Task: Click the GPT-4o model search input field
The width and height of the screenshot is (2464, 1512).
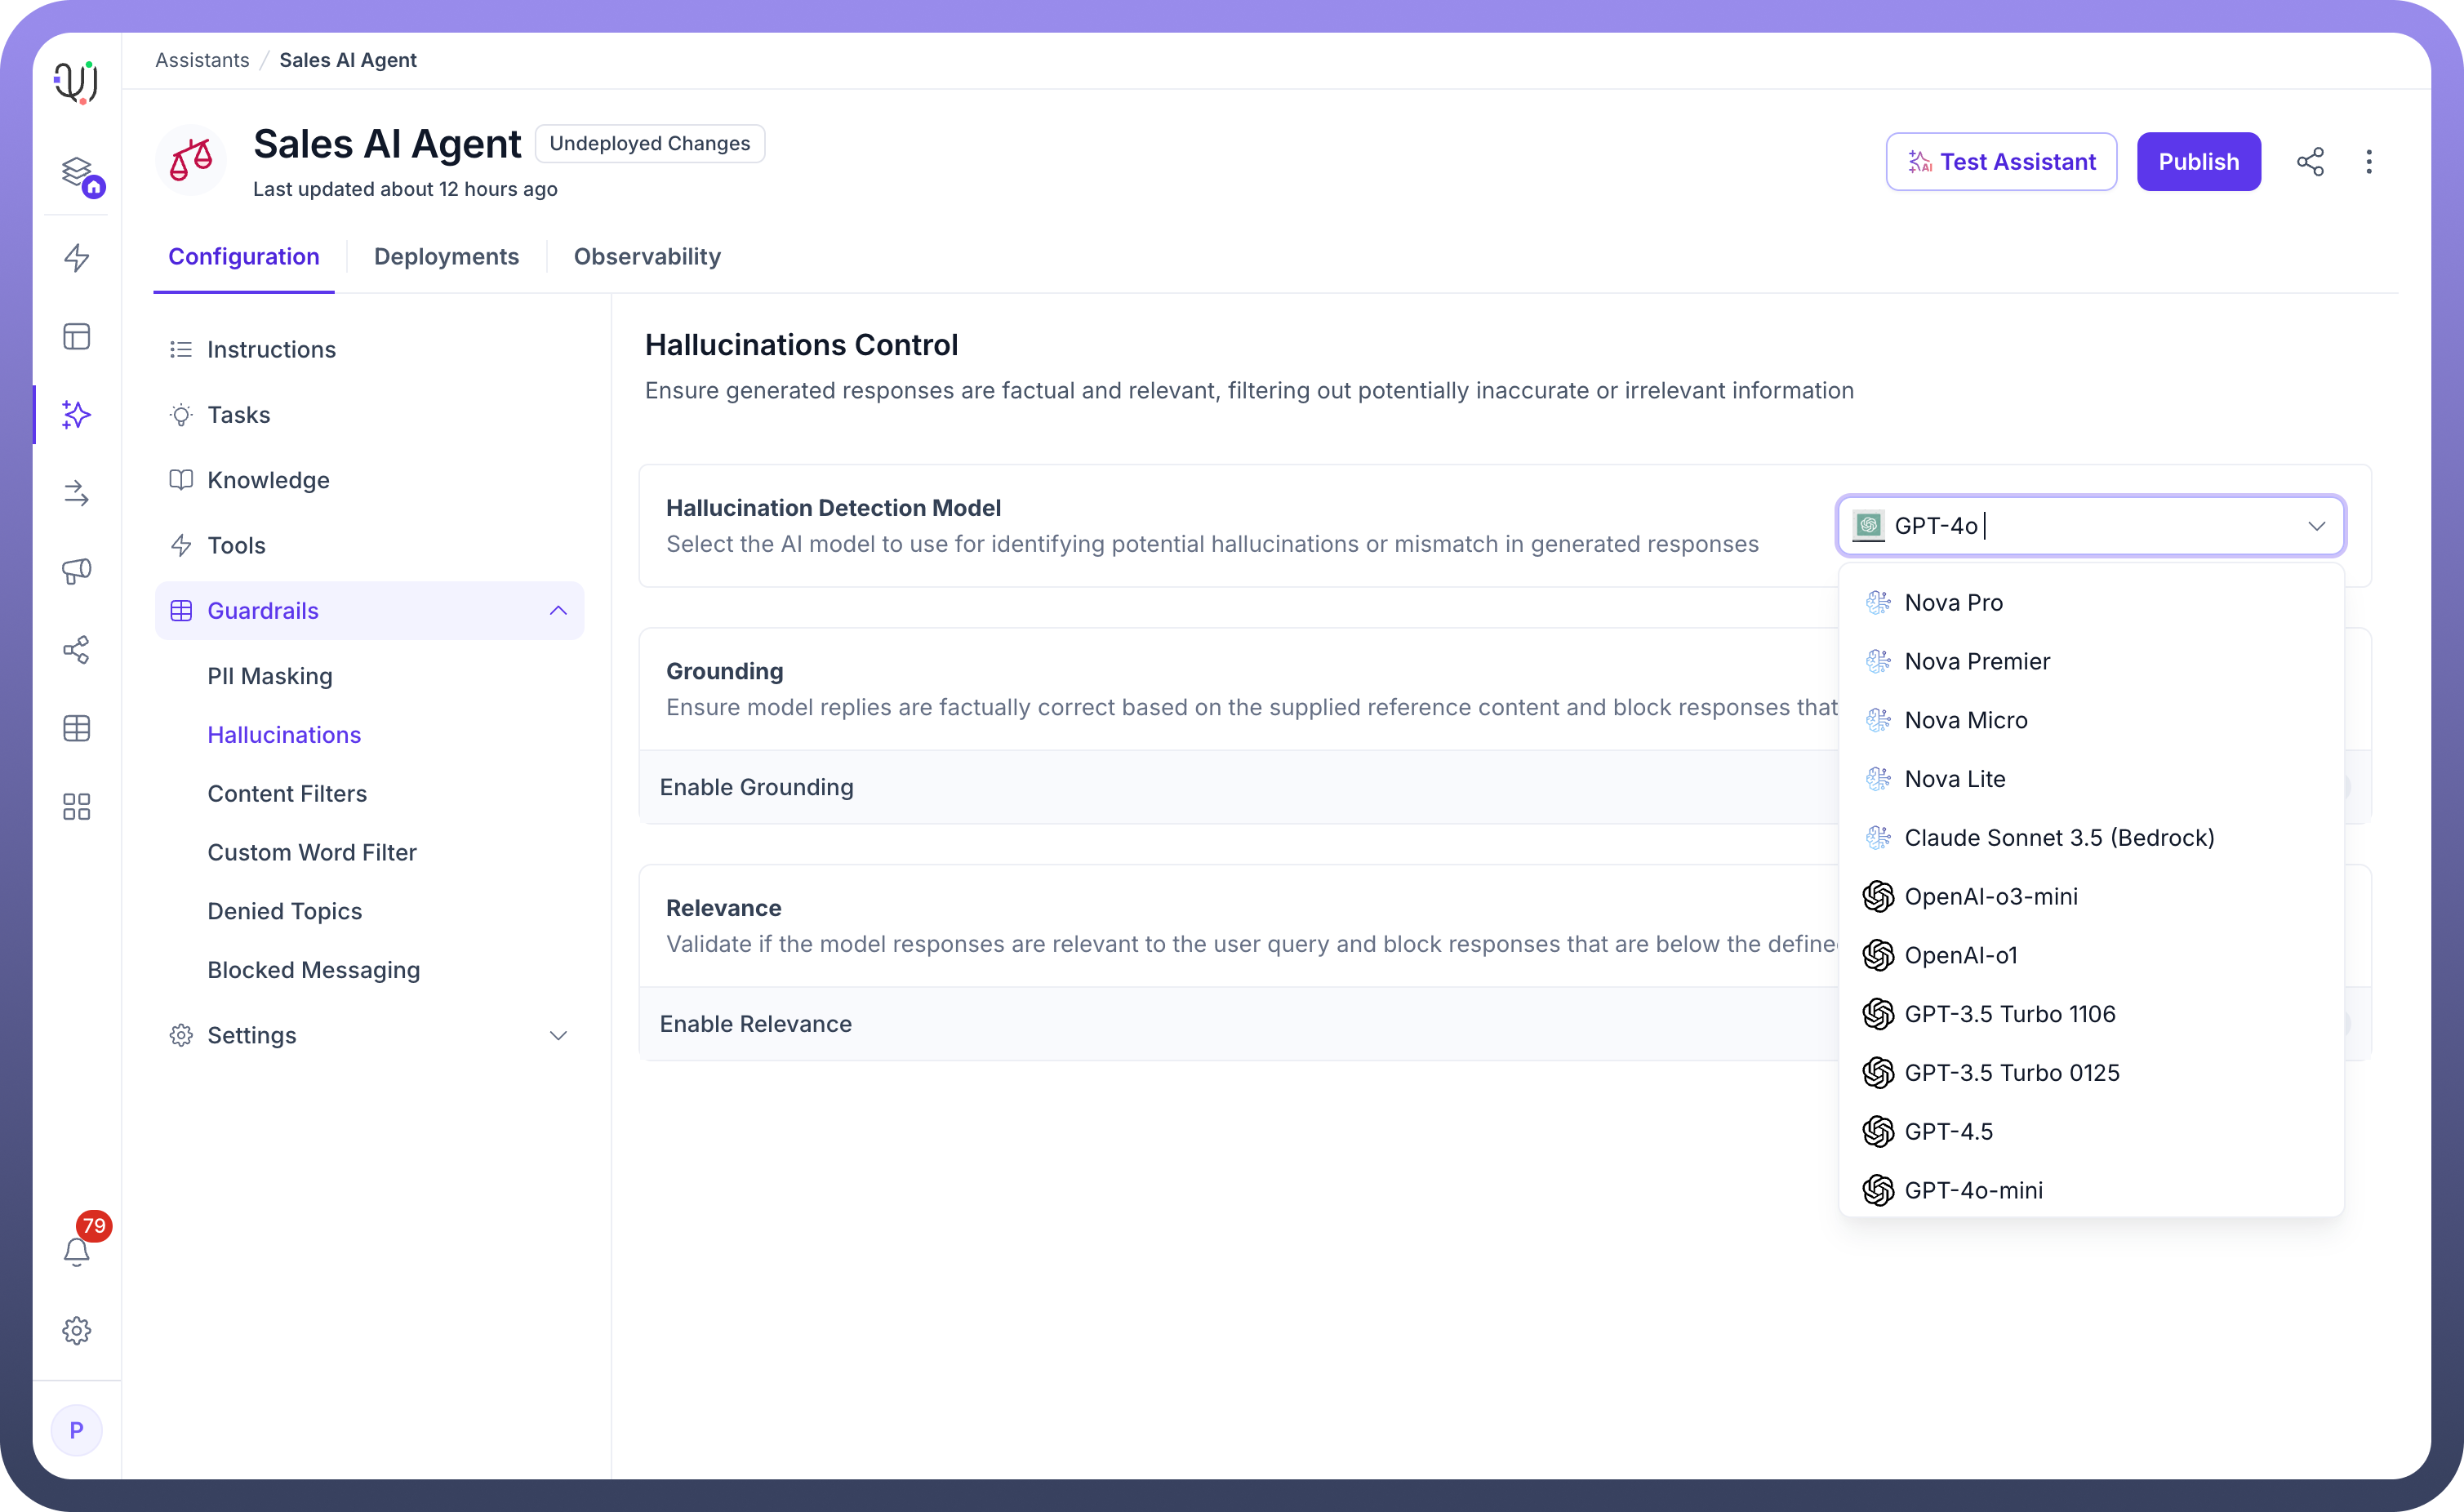Action: [x=2080, y=526]
